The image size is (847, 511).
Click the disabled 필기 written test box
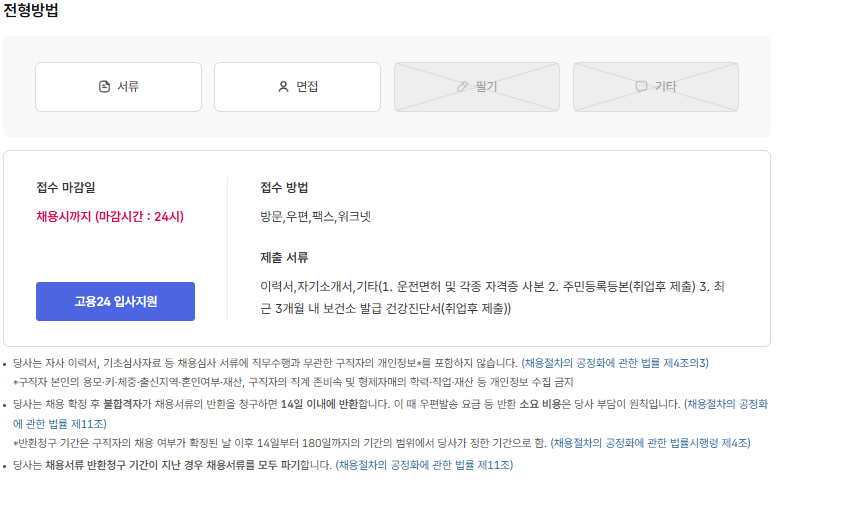[x=476, y=87]
